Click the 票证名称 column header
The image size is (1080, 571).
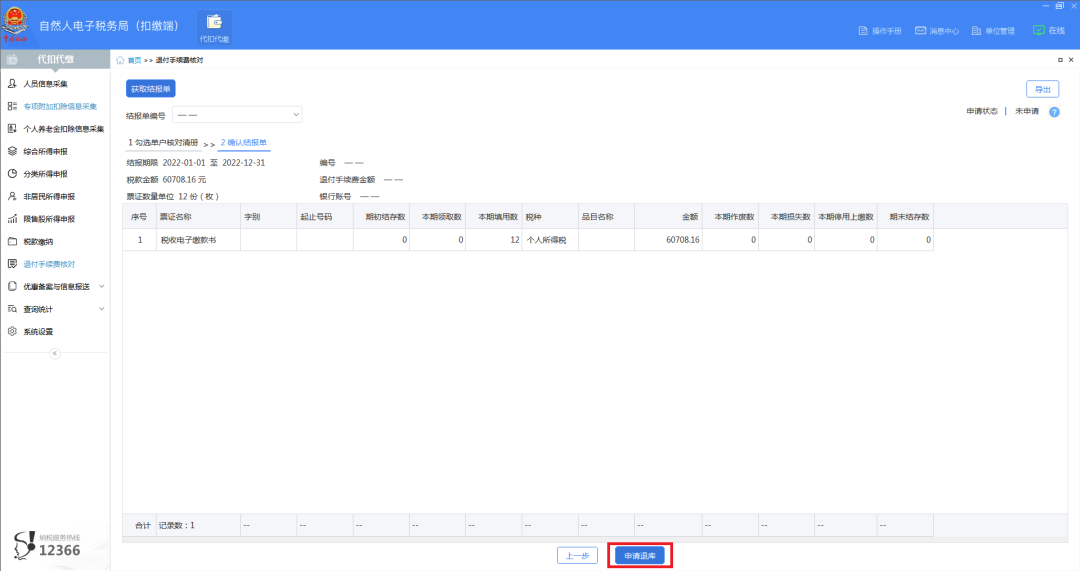[198, 216]
